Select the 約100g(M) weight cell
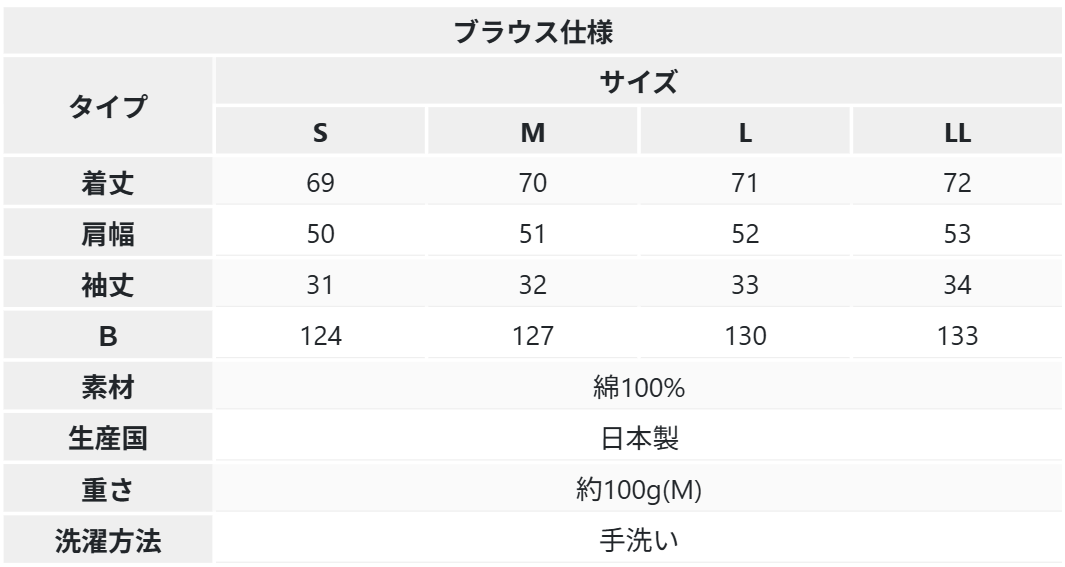The image size is (1065, 567). coord(639,490)
